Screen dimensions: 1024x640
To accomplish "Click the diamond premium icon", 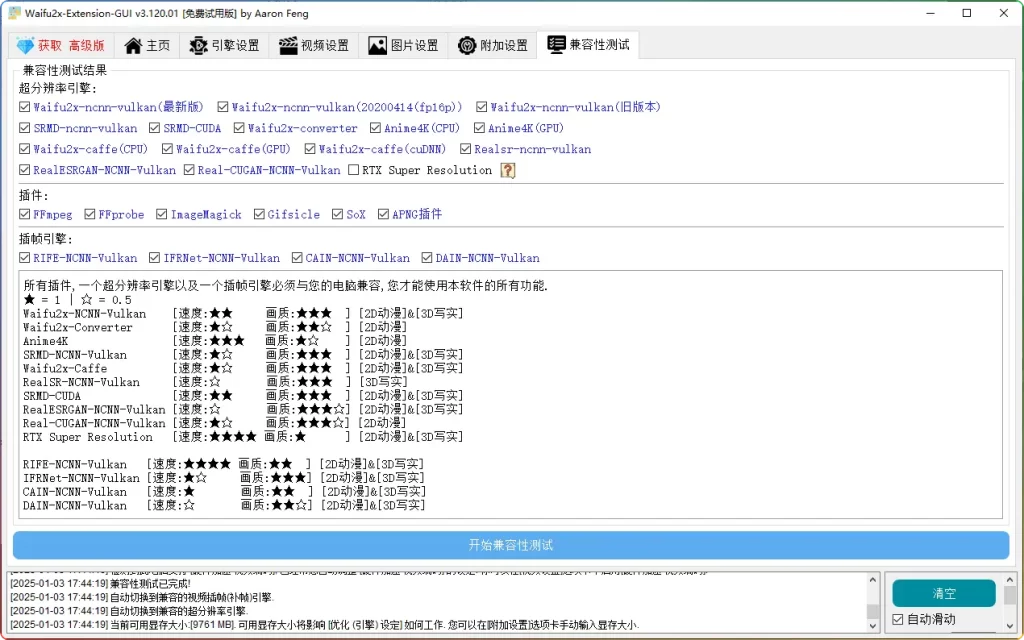I will click(x=25, y=46).
